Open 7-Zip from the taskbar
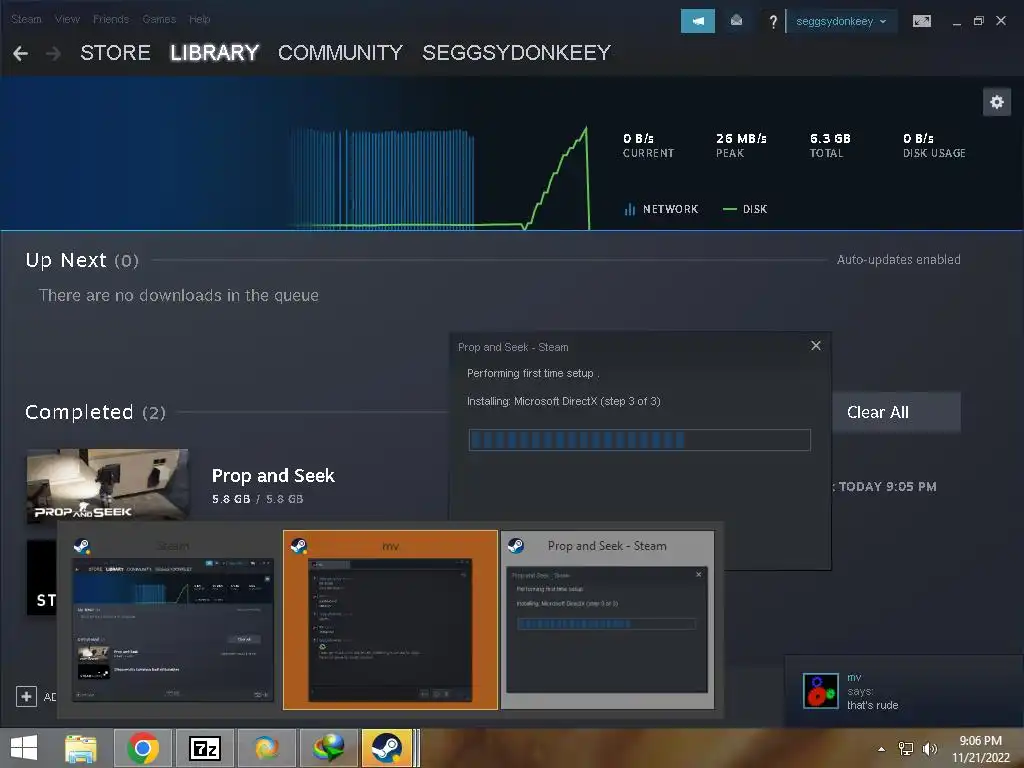Viewport: 1024px width, 768px height. tap(204, 748)
